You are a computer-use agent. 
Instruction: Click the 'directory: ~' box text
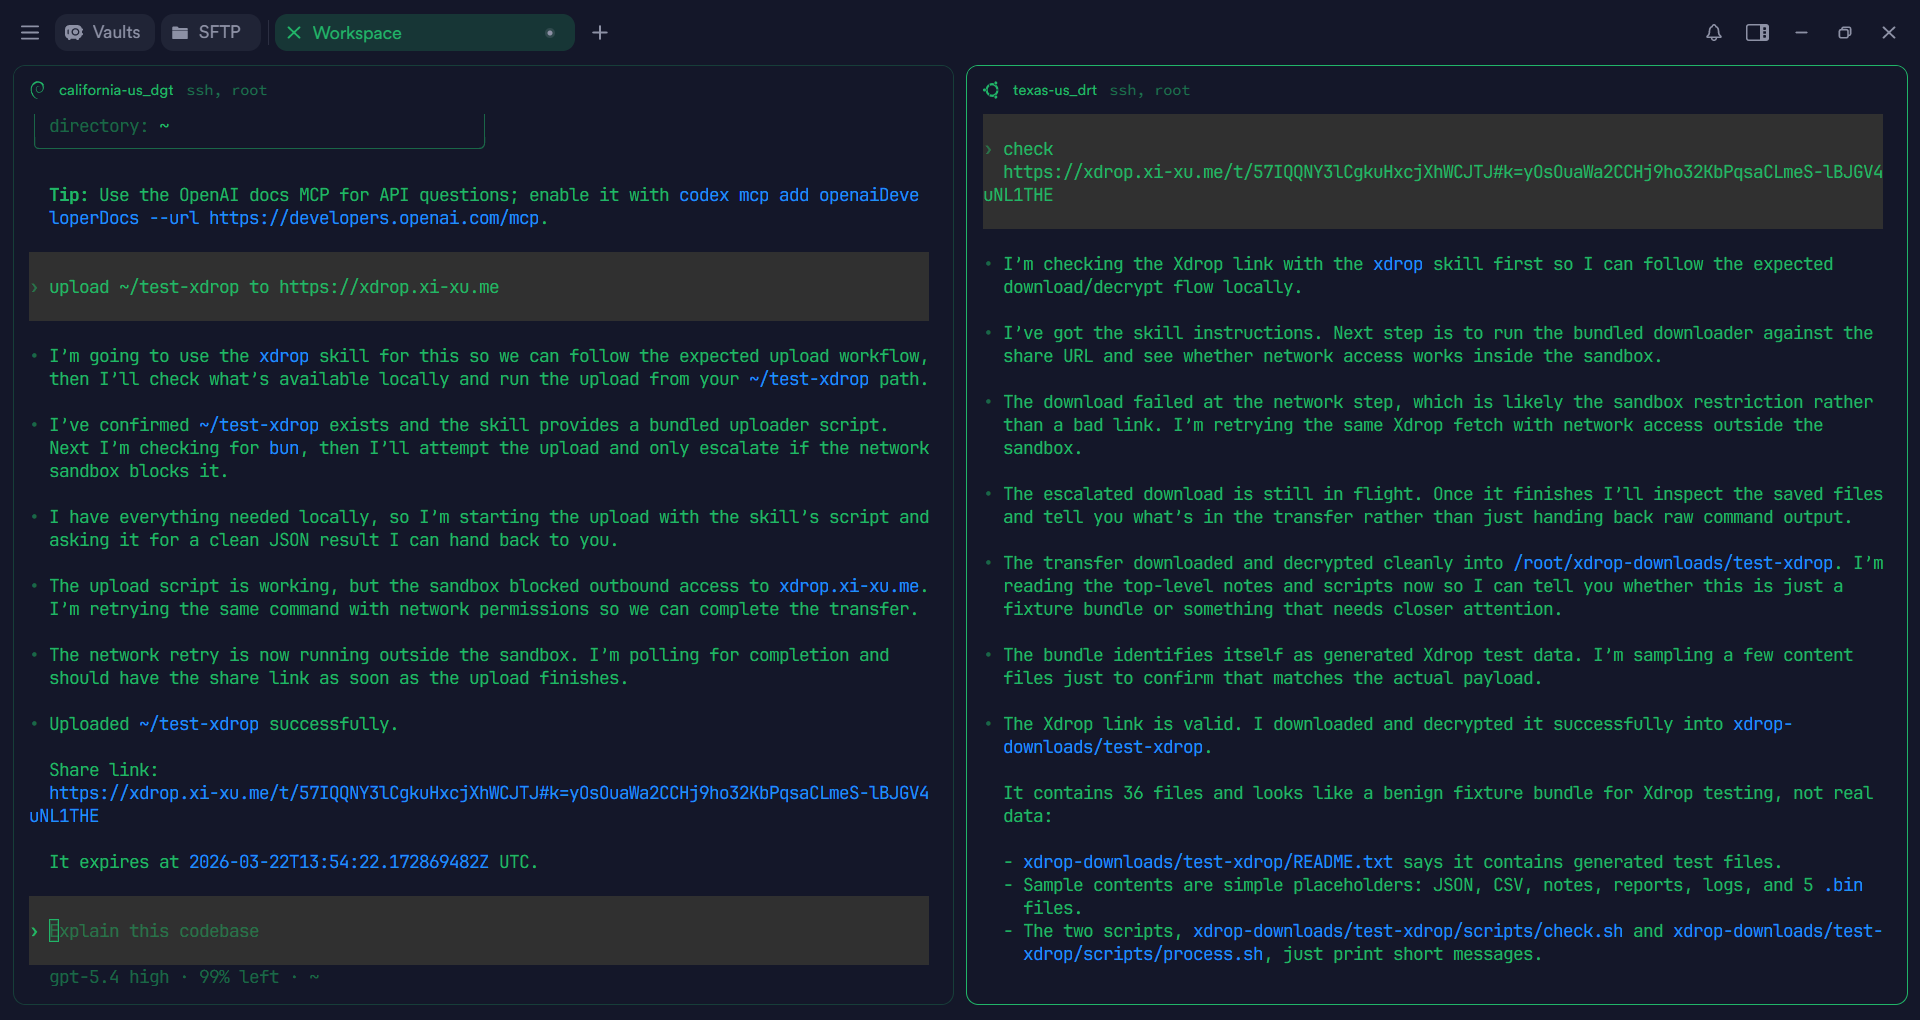pyautogui.click(x=109, y=126)
